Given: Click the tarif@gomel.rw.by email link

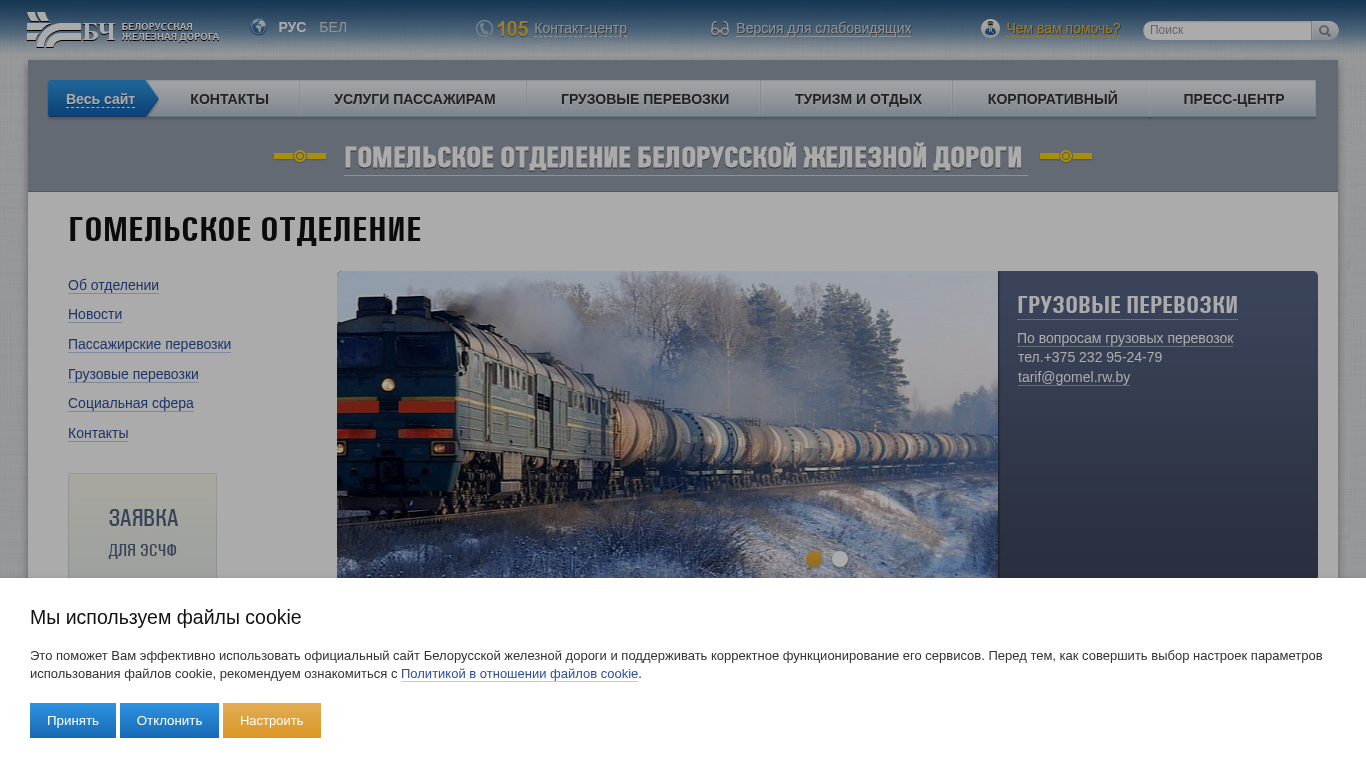Looking at the screenshot, I should click(x=1074, y=377).
